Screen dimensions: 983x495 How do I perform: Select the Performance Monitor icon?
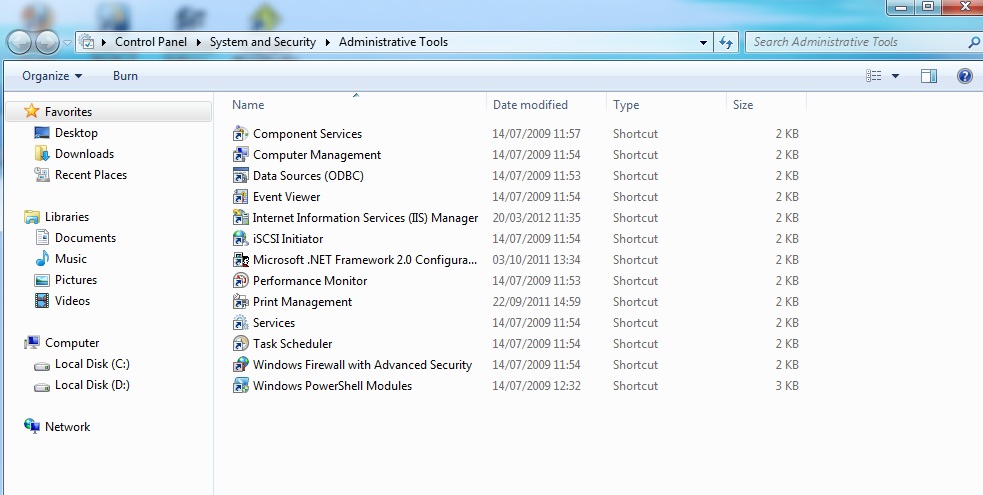241,281
